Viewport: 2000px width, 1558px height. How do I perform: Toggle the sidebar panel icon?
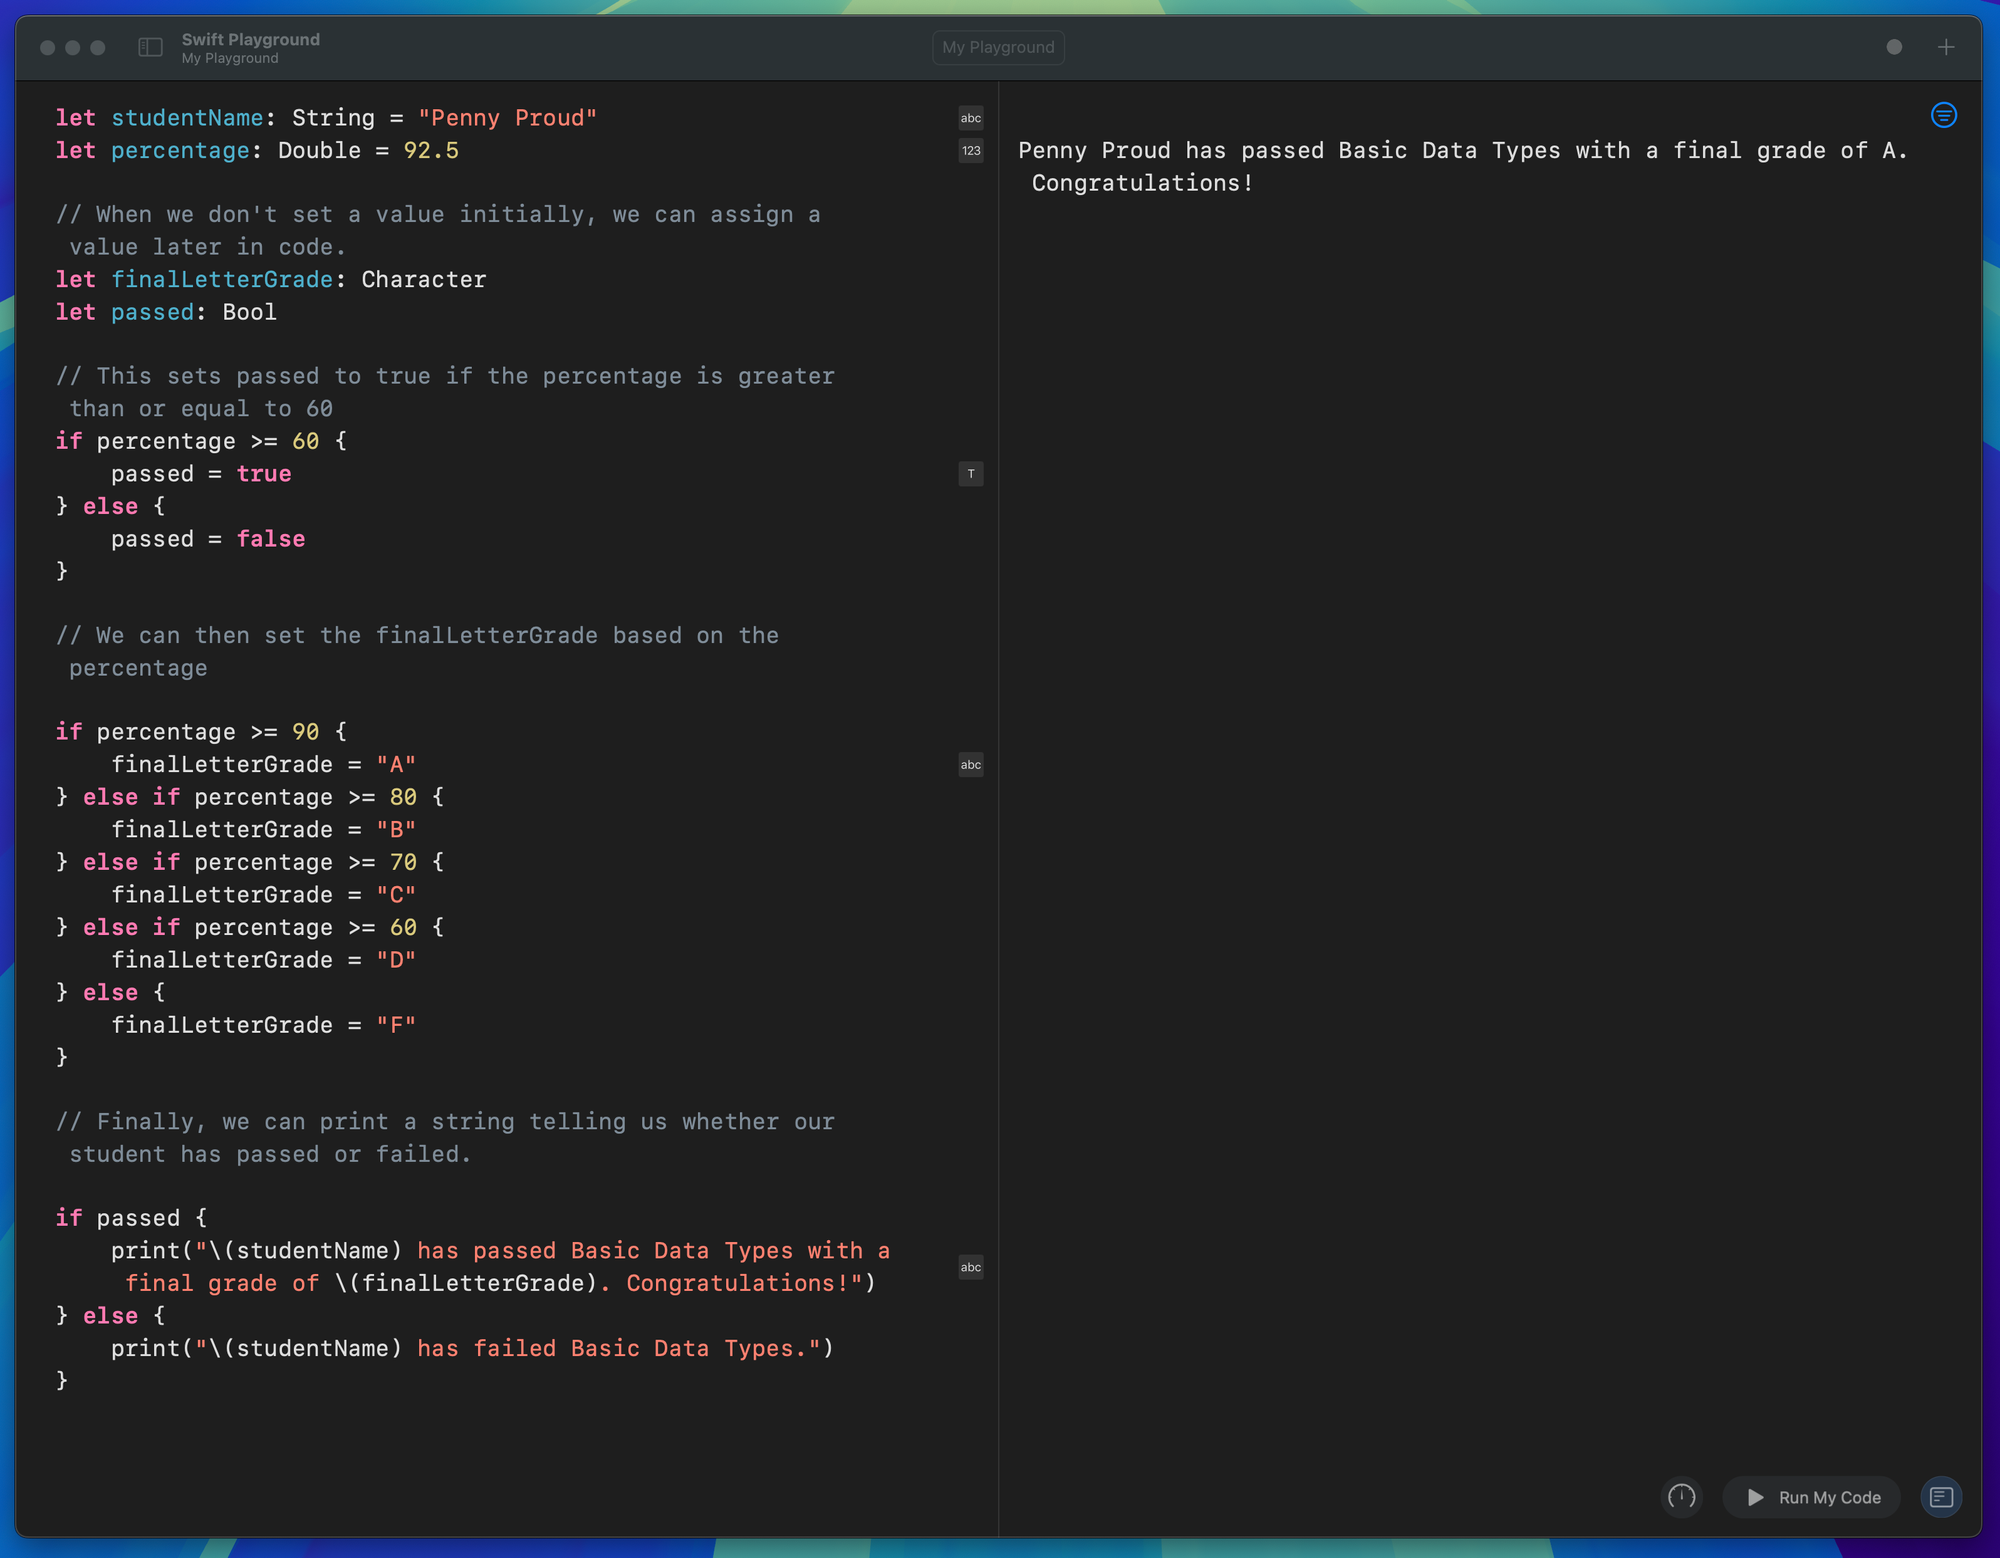coord(150,47)
